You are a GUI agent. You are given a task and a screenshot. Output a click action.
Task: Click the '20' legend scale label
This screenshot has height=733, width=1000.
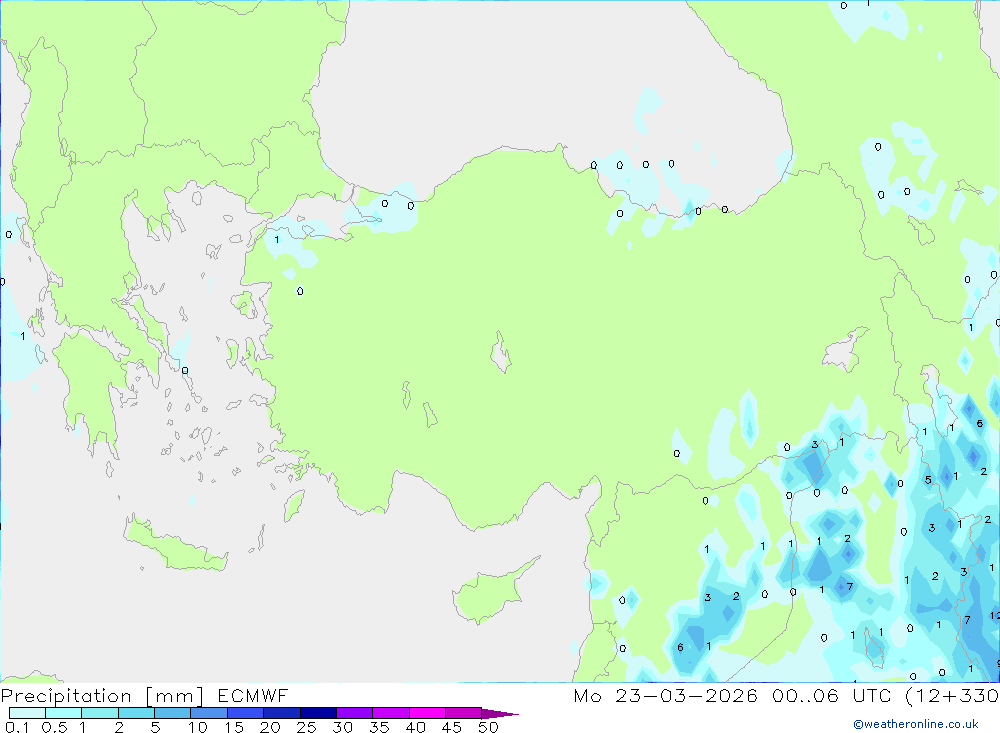(x=270, y=727)
